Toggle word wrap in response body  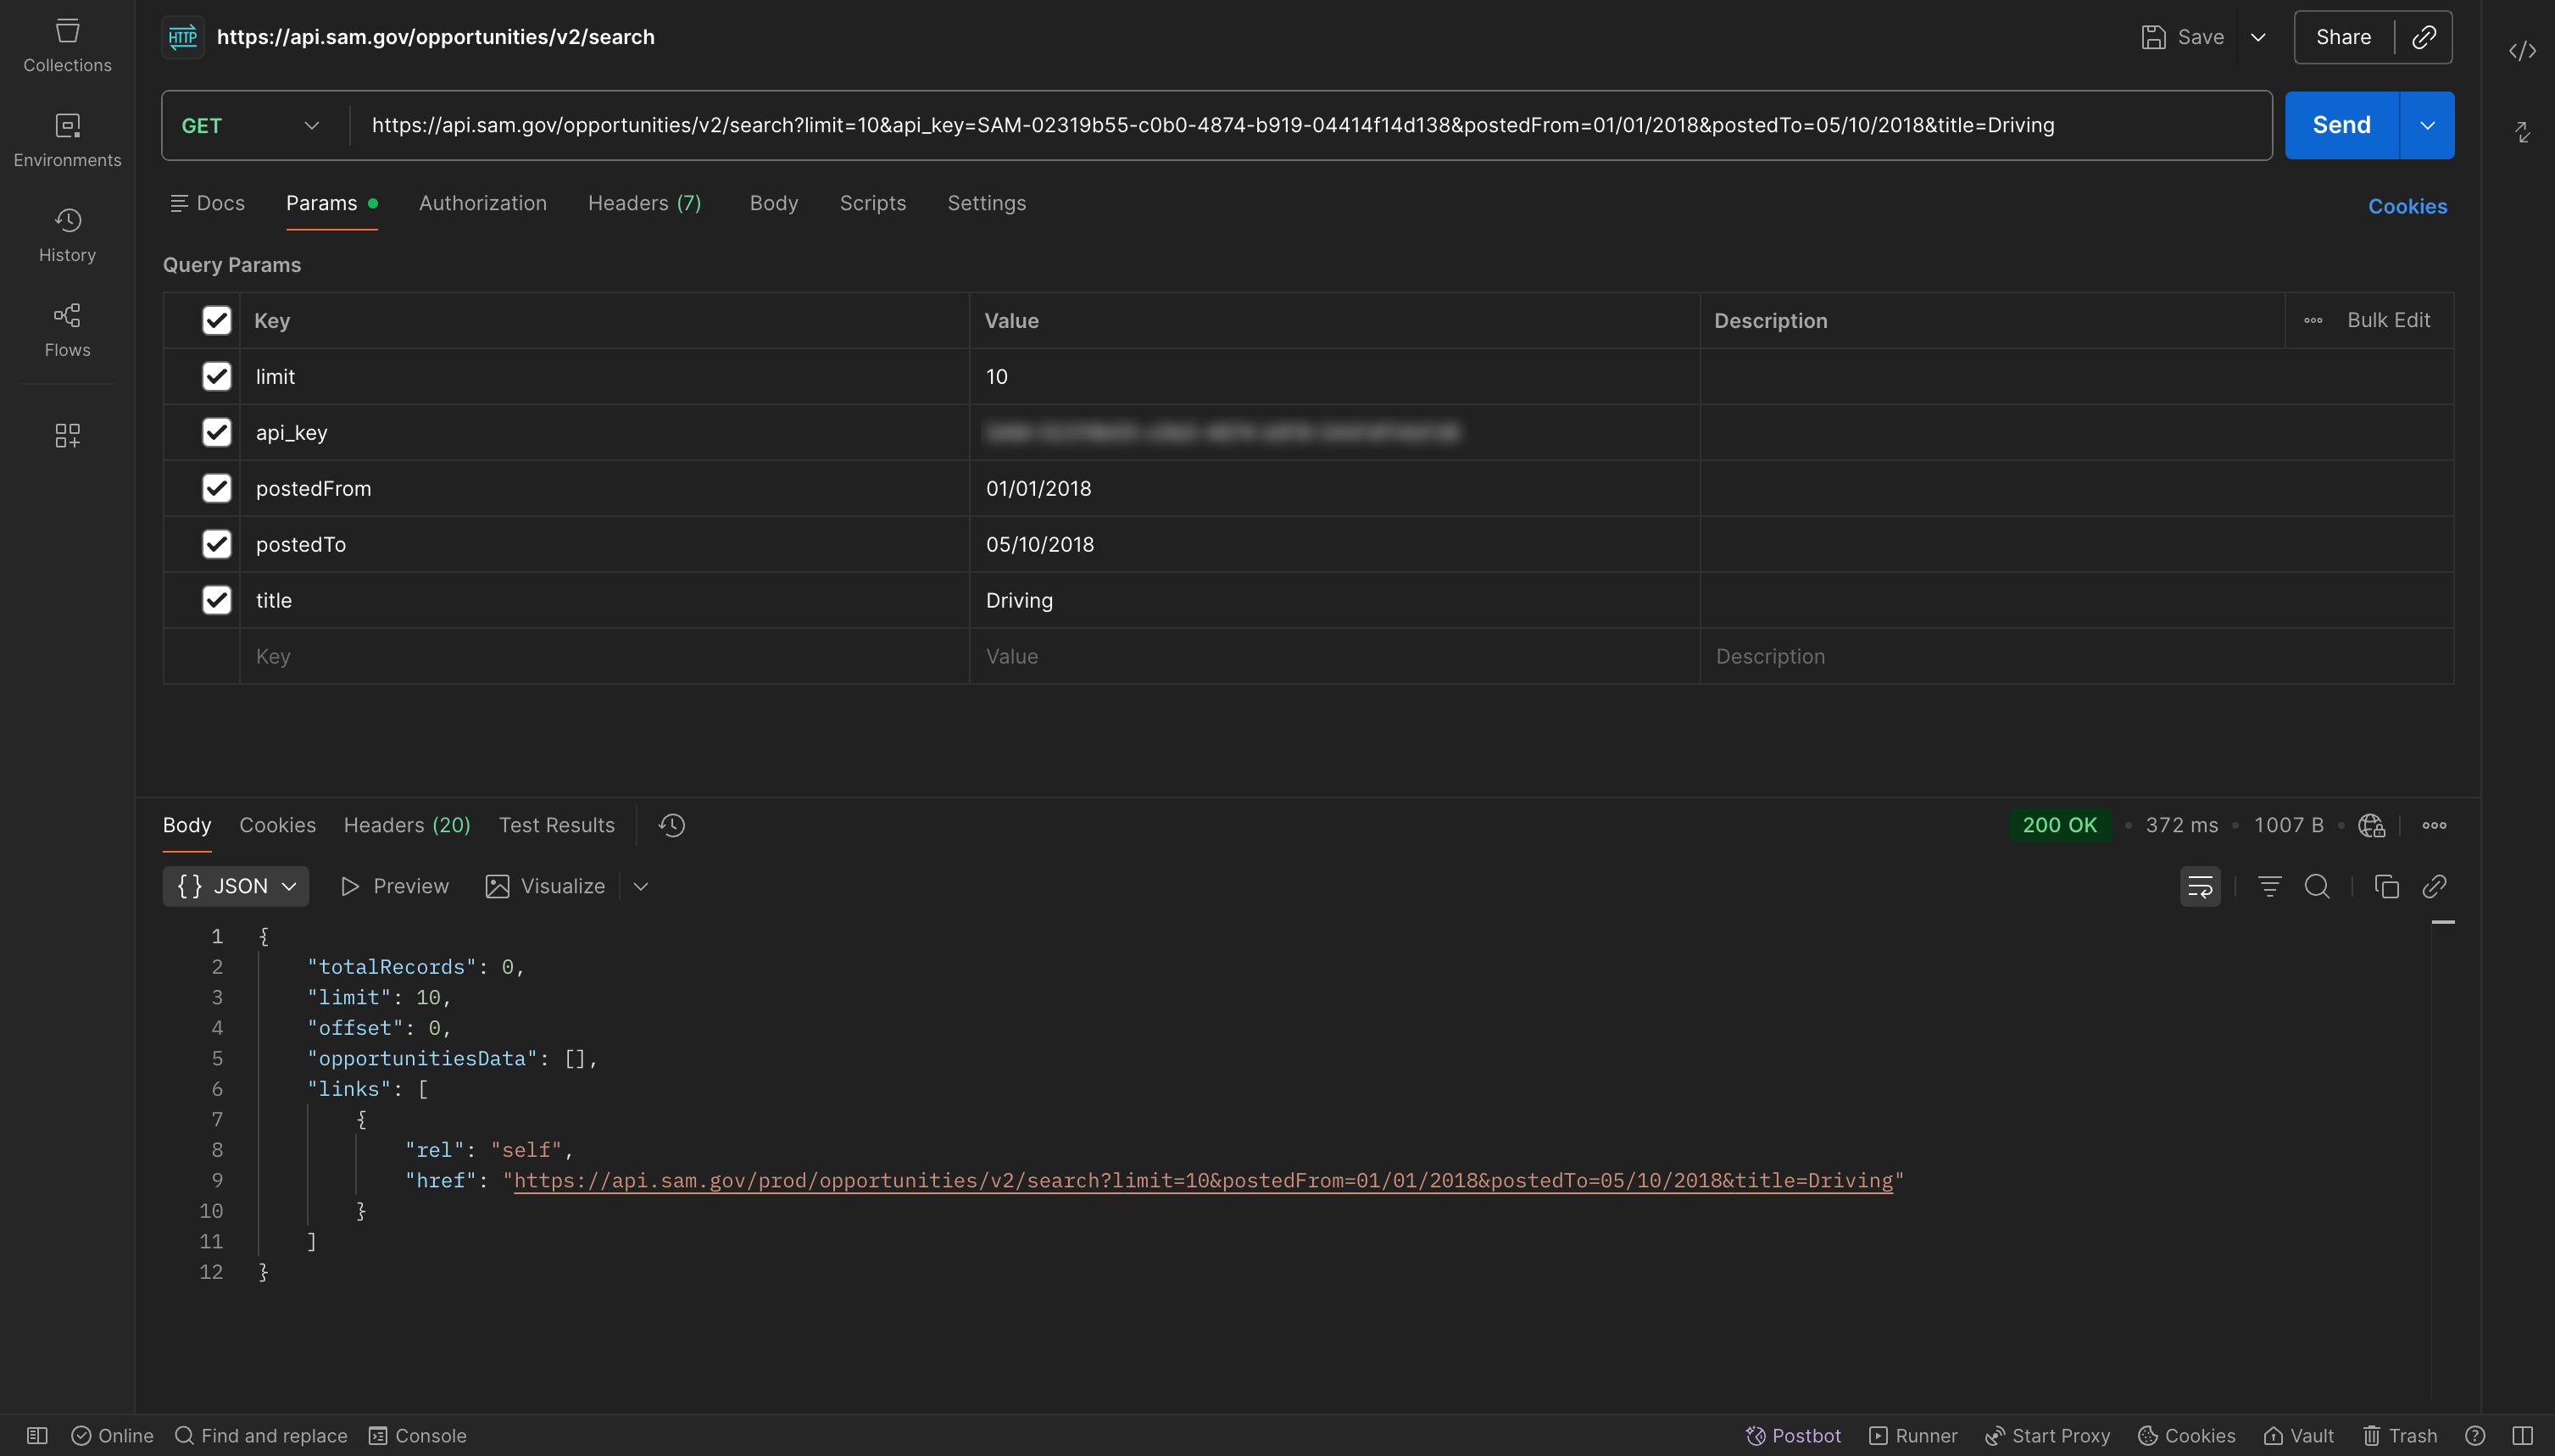pyautogui.click(x=2200, y=886)
